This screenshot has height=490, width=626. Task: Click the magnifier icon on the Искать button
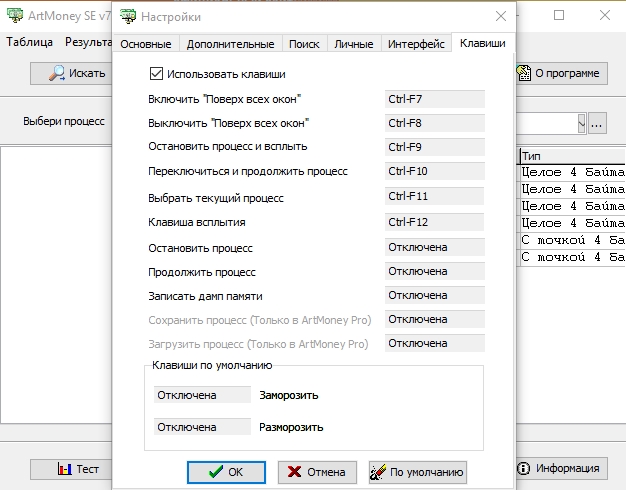pyautogui.click(x=57, y=73)
